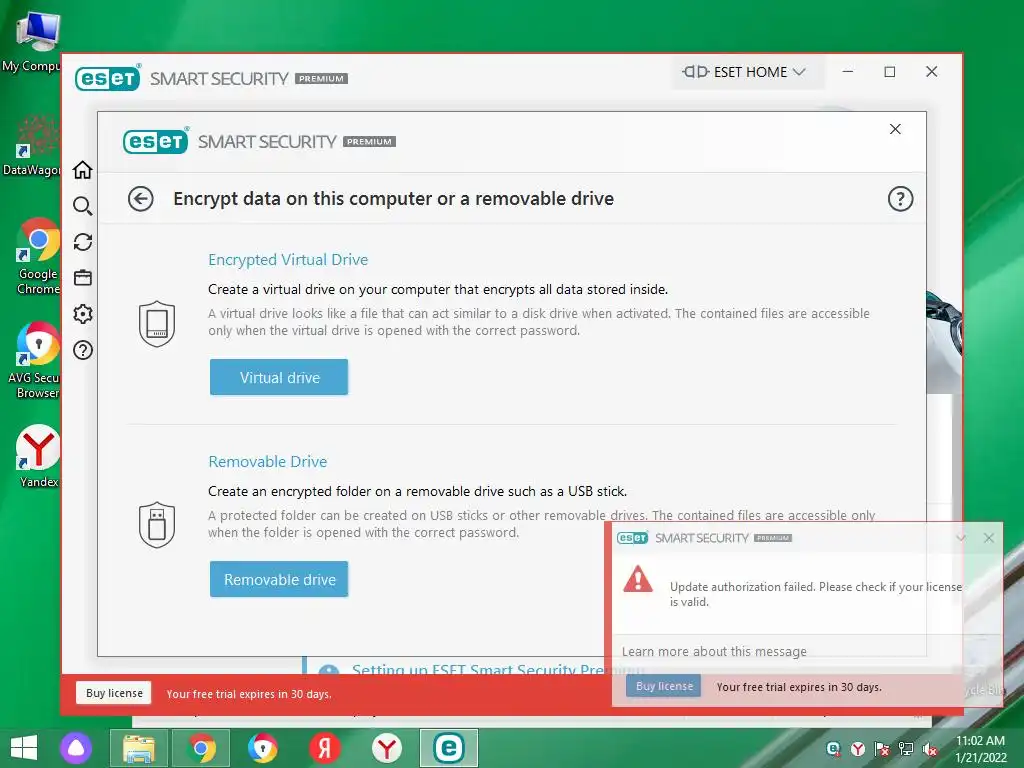Click Buy license in the notification popup
Image resolution: width=1024 pixels, height=768 pixels.
[664, 686]
